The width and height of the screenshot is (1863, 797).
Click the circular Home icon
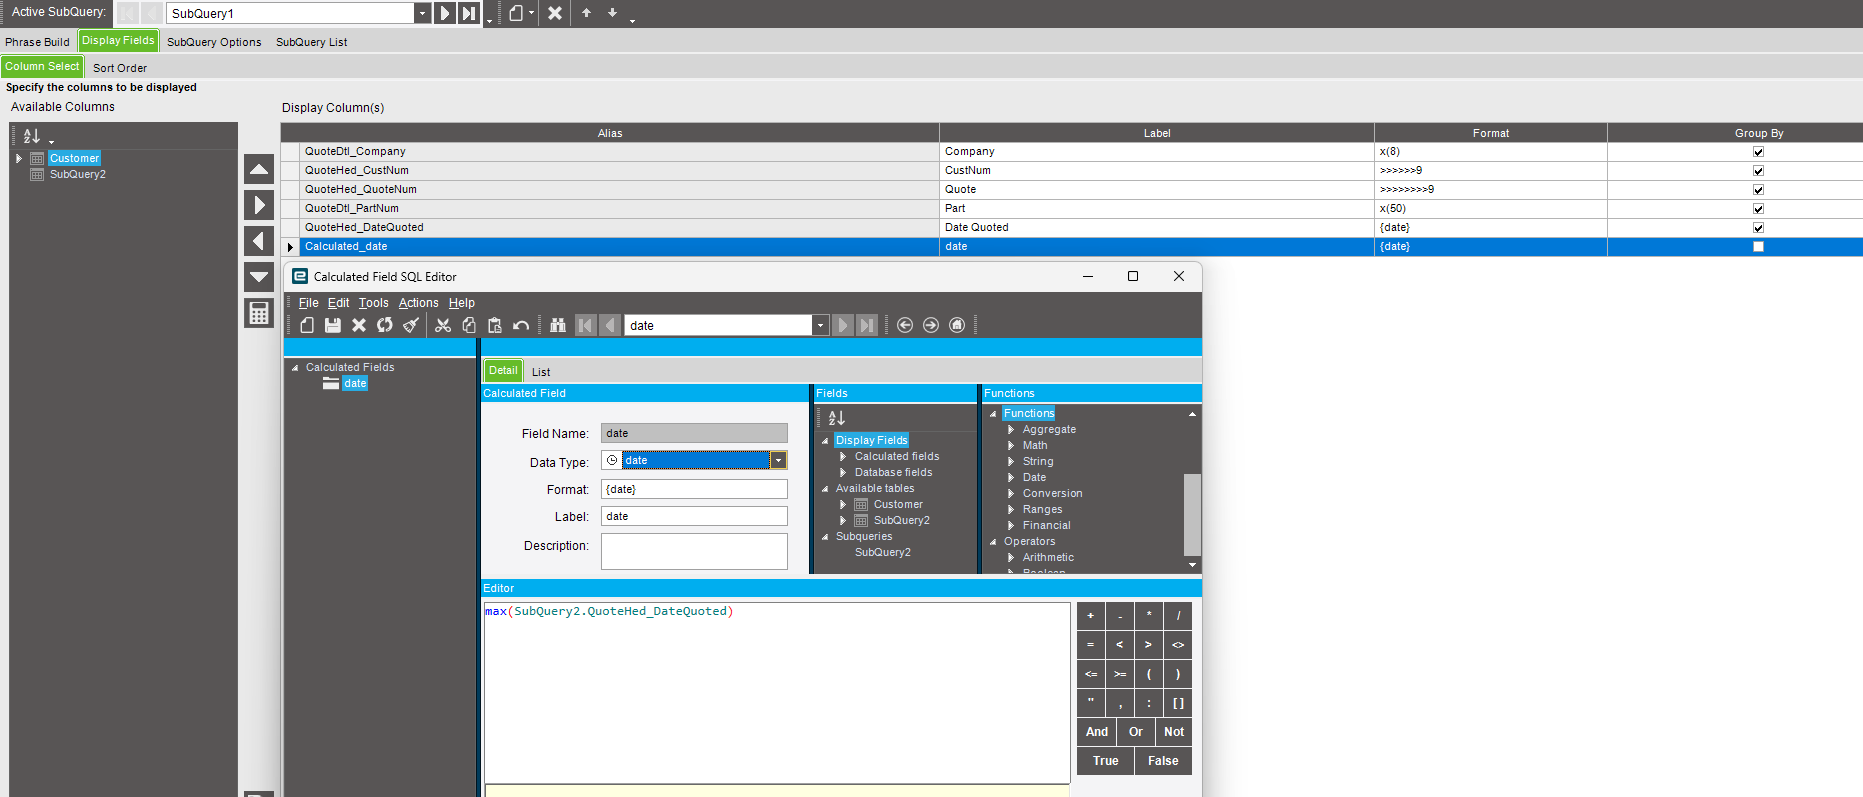(957, 325)
